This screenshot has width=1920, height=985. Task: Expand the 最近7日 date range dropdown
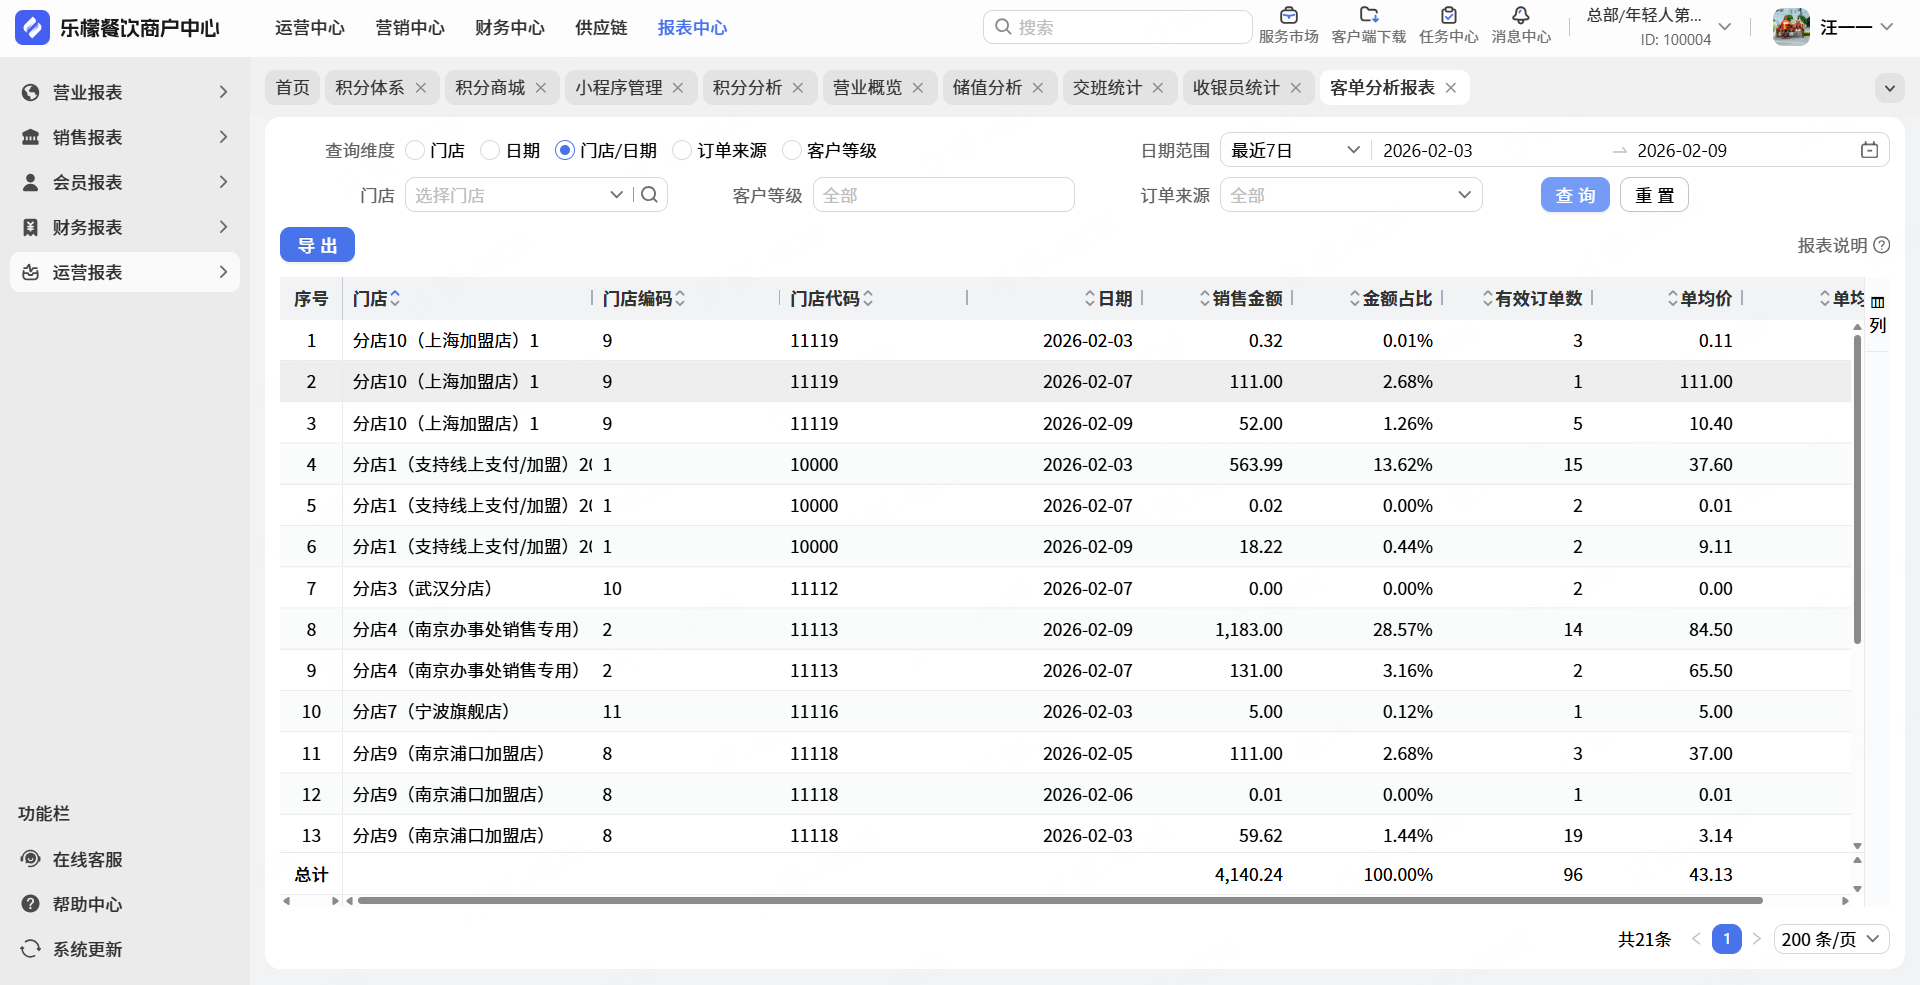pyautogui.click(x=1295, y=150)
